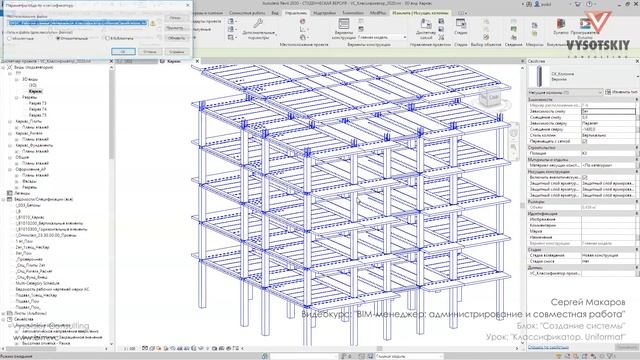Screen dimensions: 640x360
Task: Click middle icon in Inquiry panel
Action: tap(513, 29)
